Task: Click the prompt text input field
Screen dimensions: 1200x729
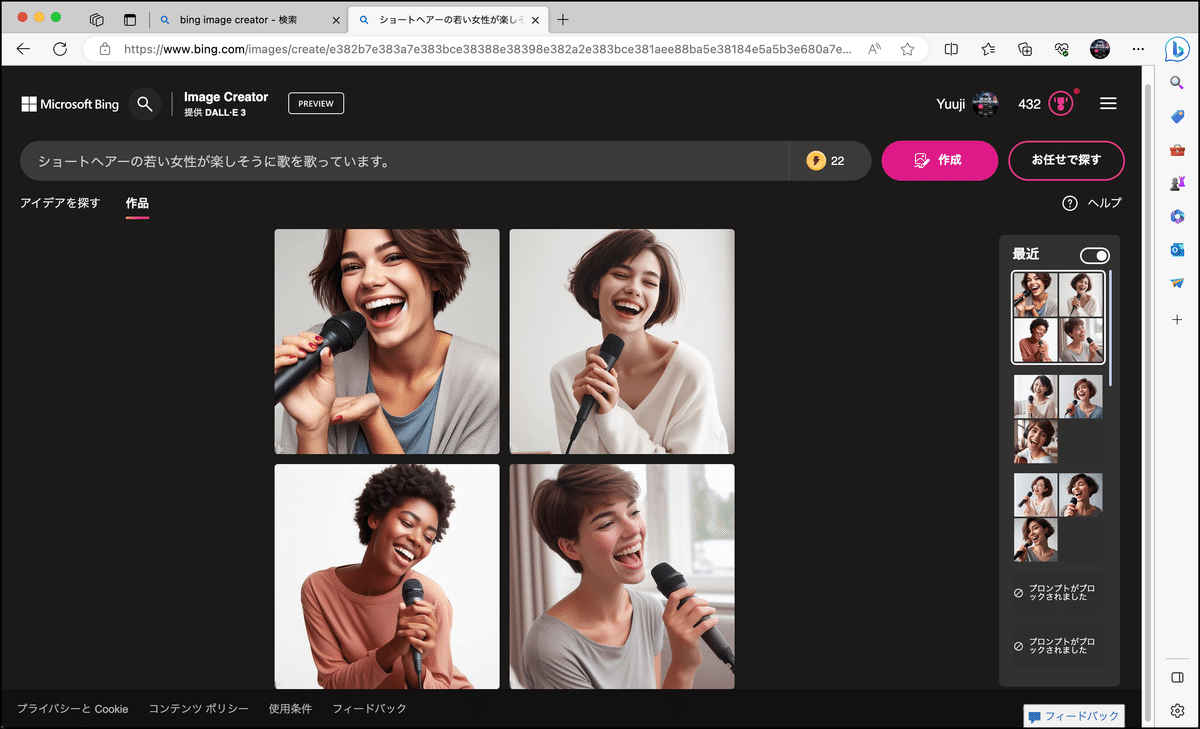Action: [404, 160]
